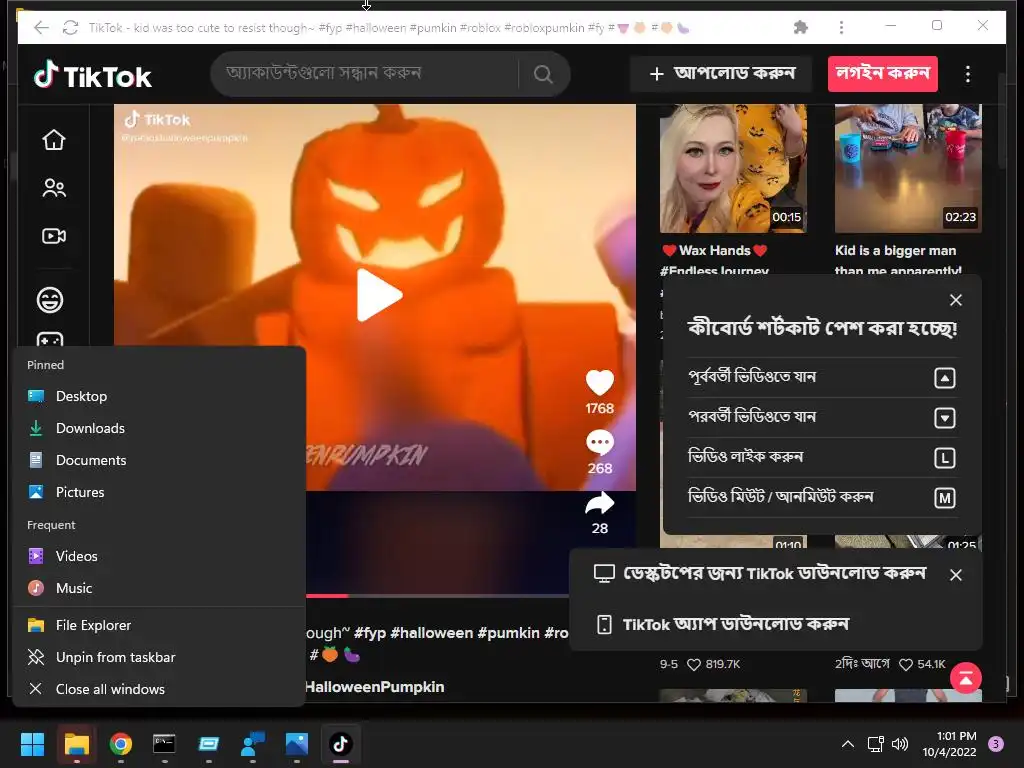Click the search magnifier icon

[543, 74]
